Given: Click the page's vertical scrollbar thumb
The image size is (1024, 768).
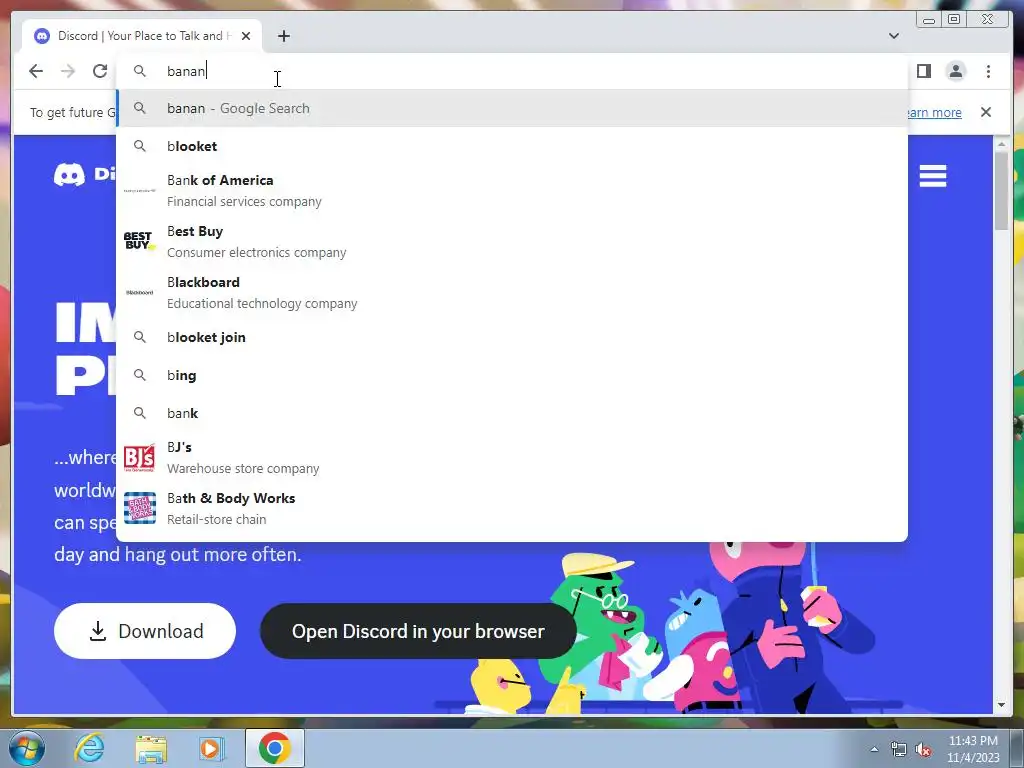Looking at the screenshot, I should tap(1001, 190).
